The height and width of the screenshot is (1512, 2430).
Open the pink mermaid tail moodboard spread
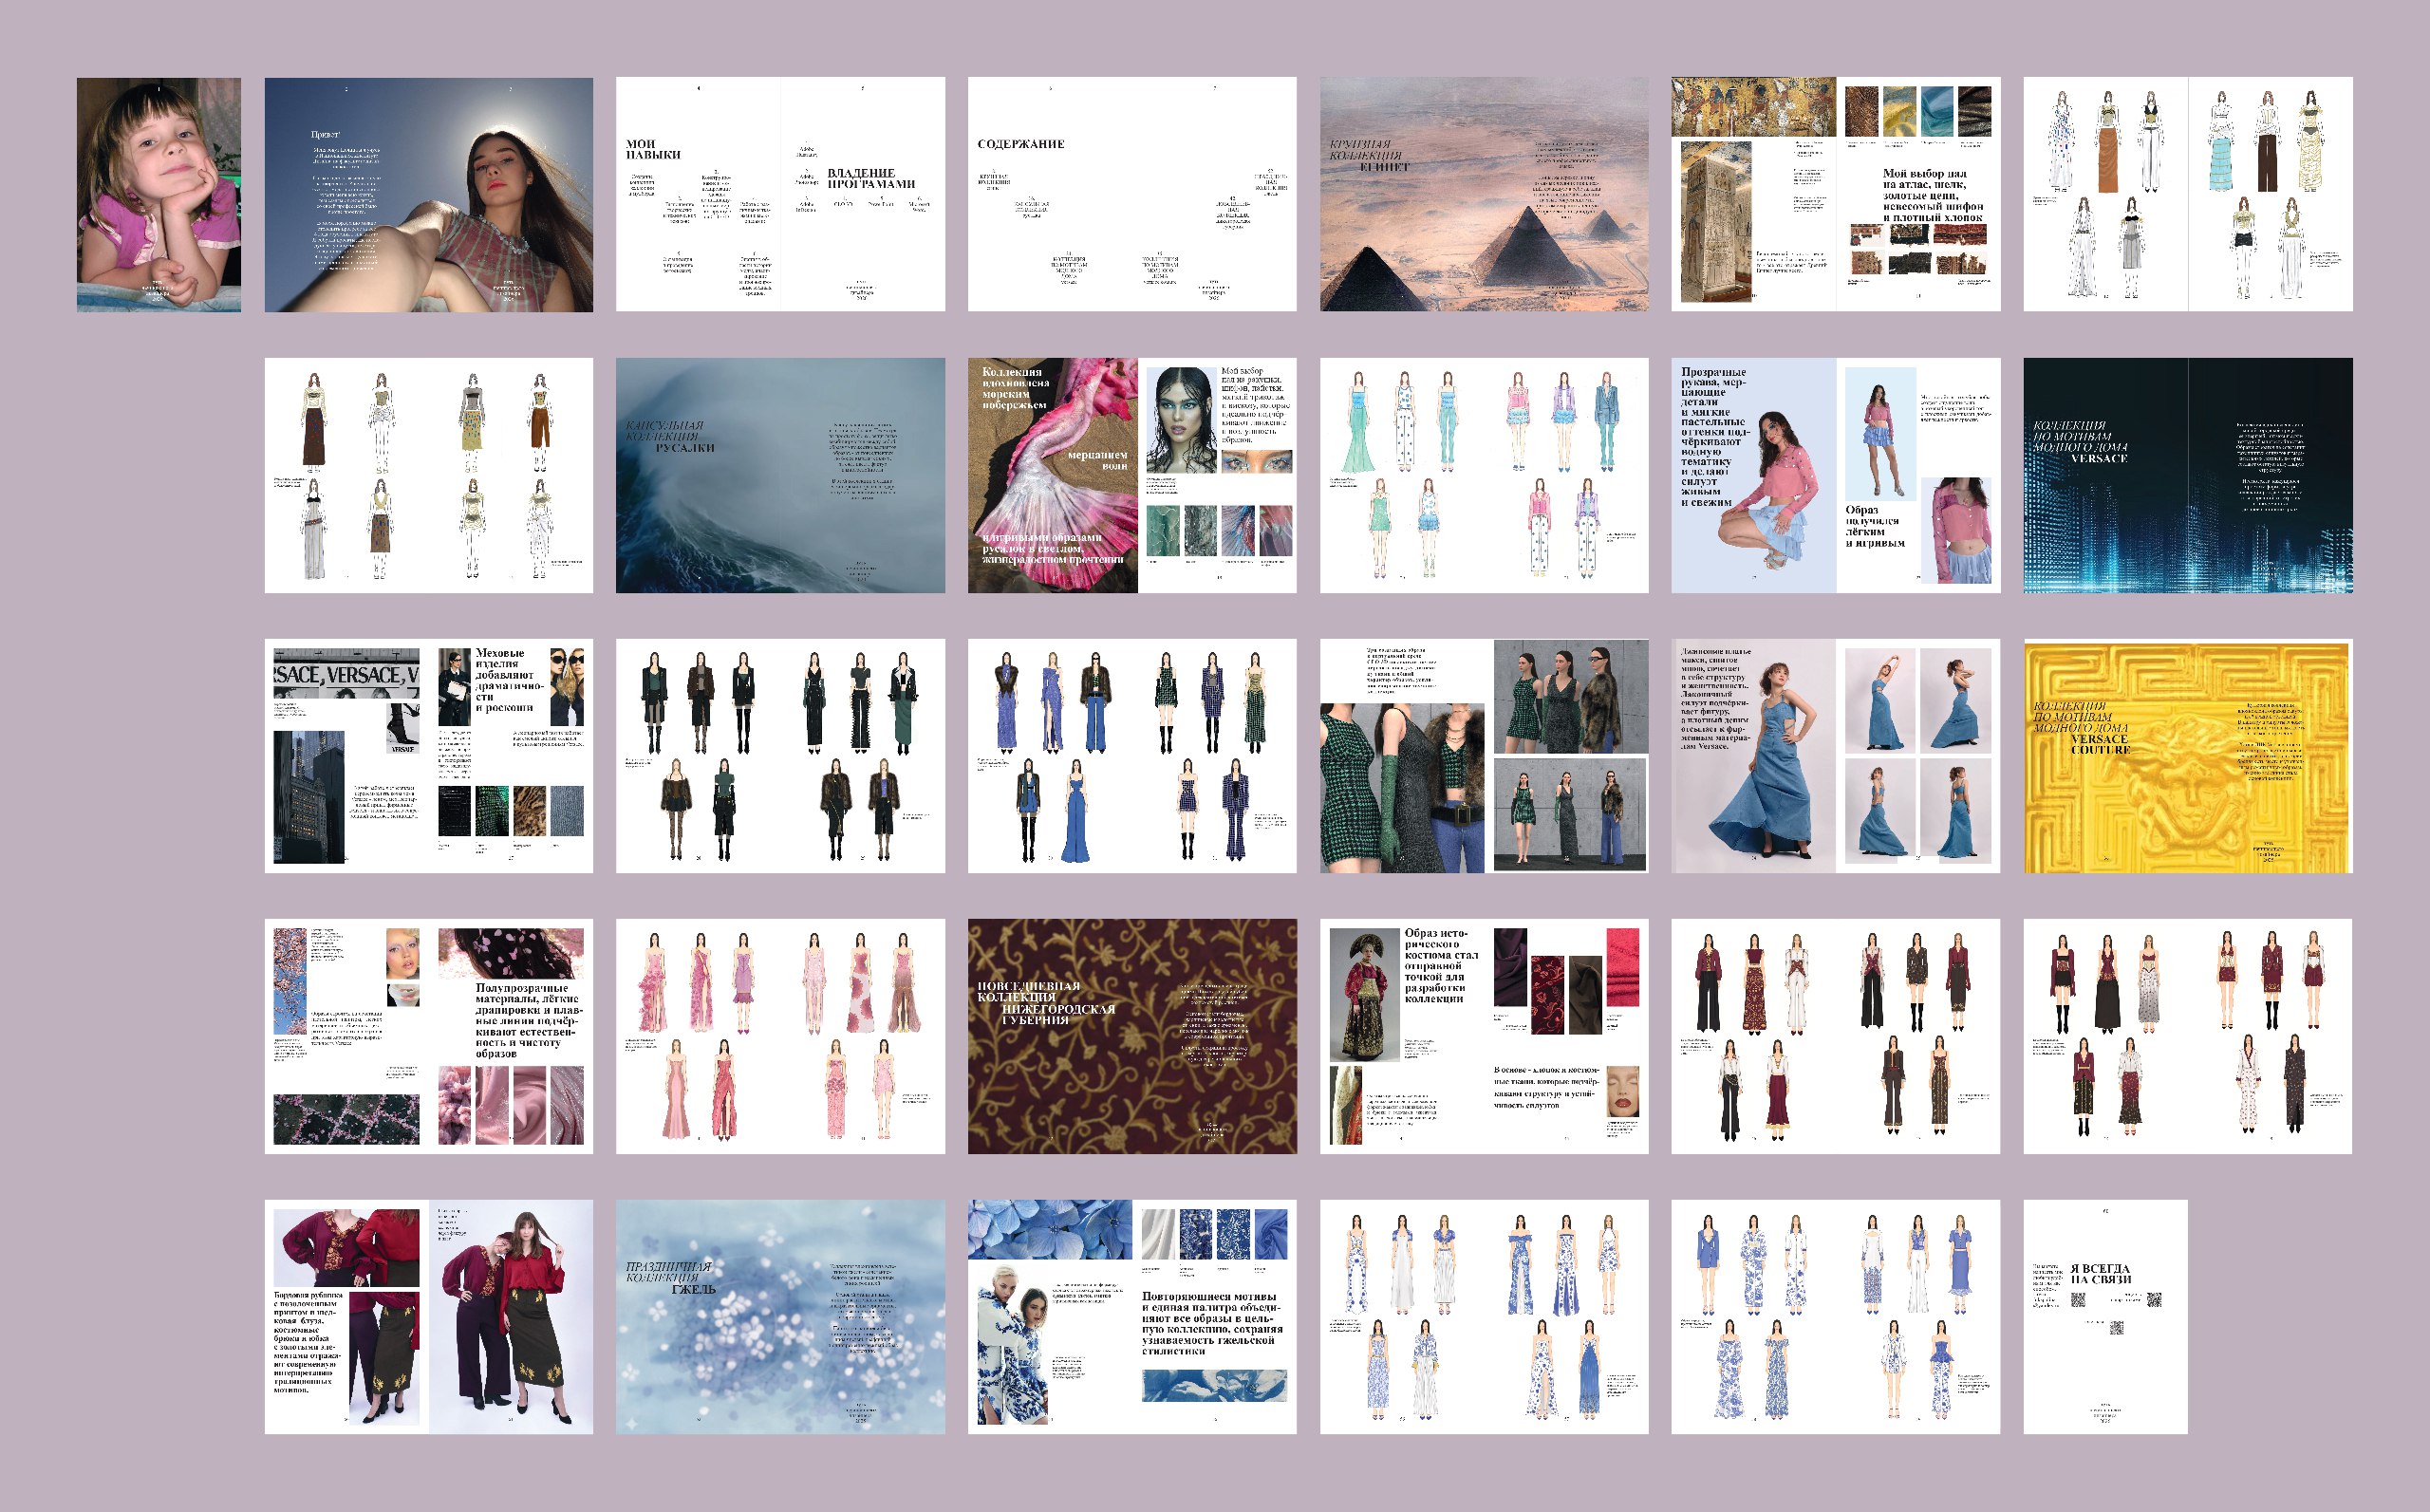(x=1131, y=475)
